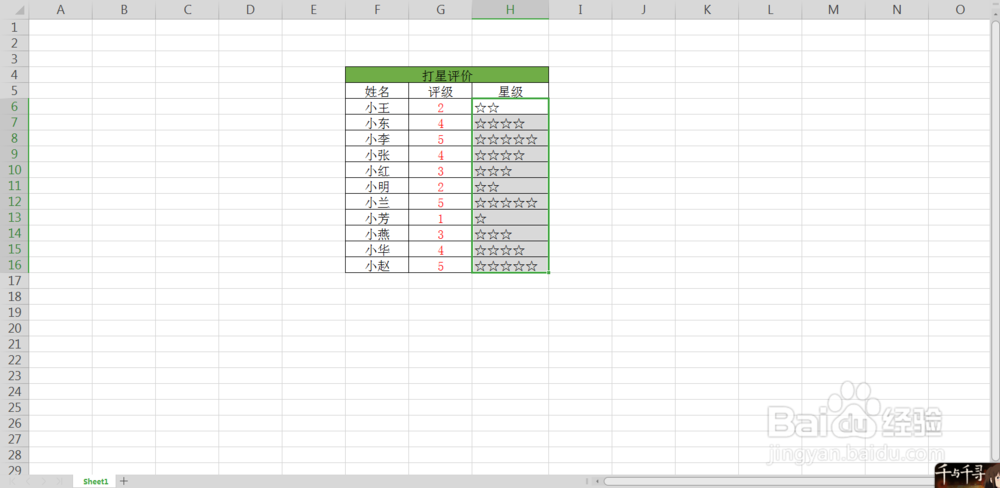Select 小李's rating value 5

(x=441, y=139)
